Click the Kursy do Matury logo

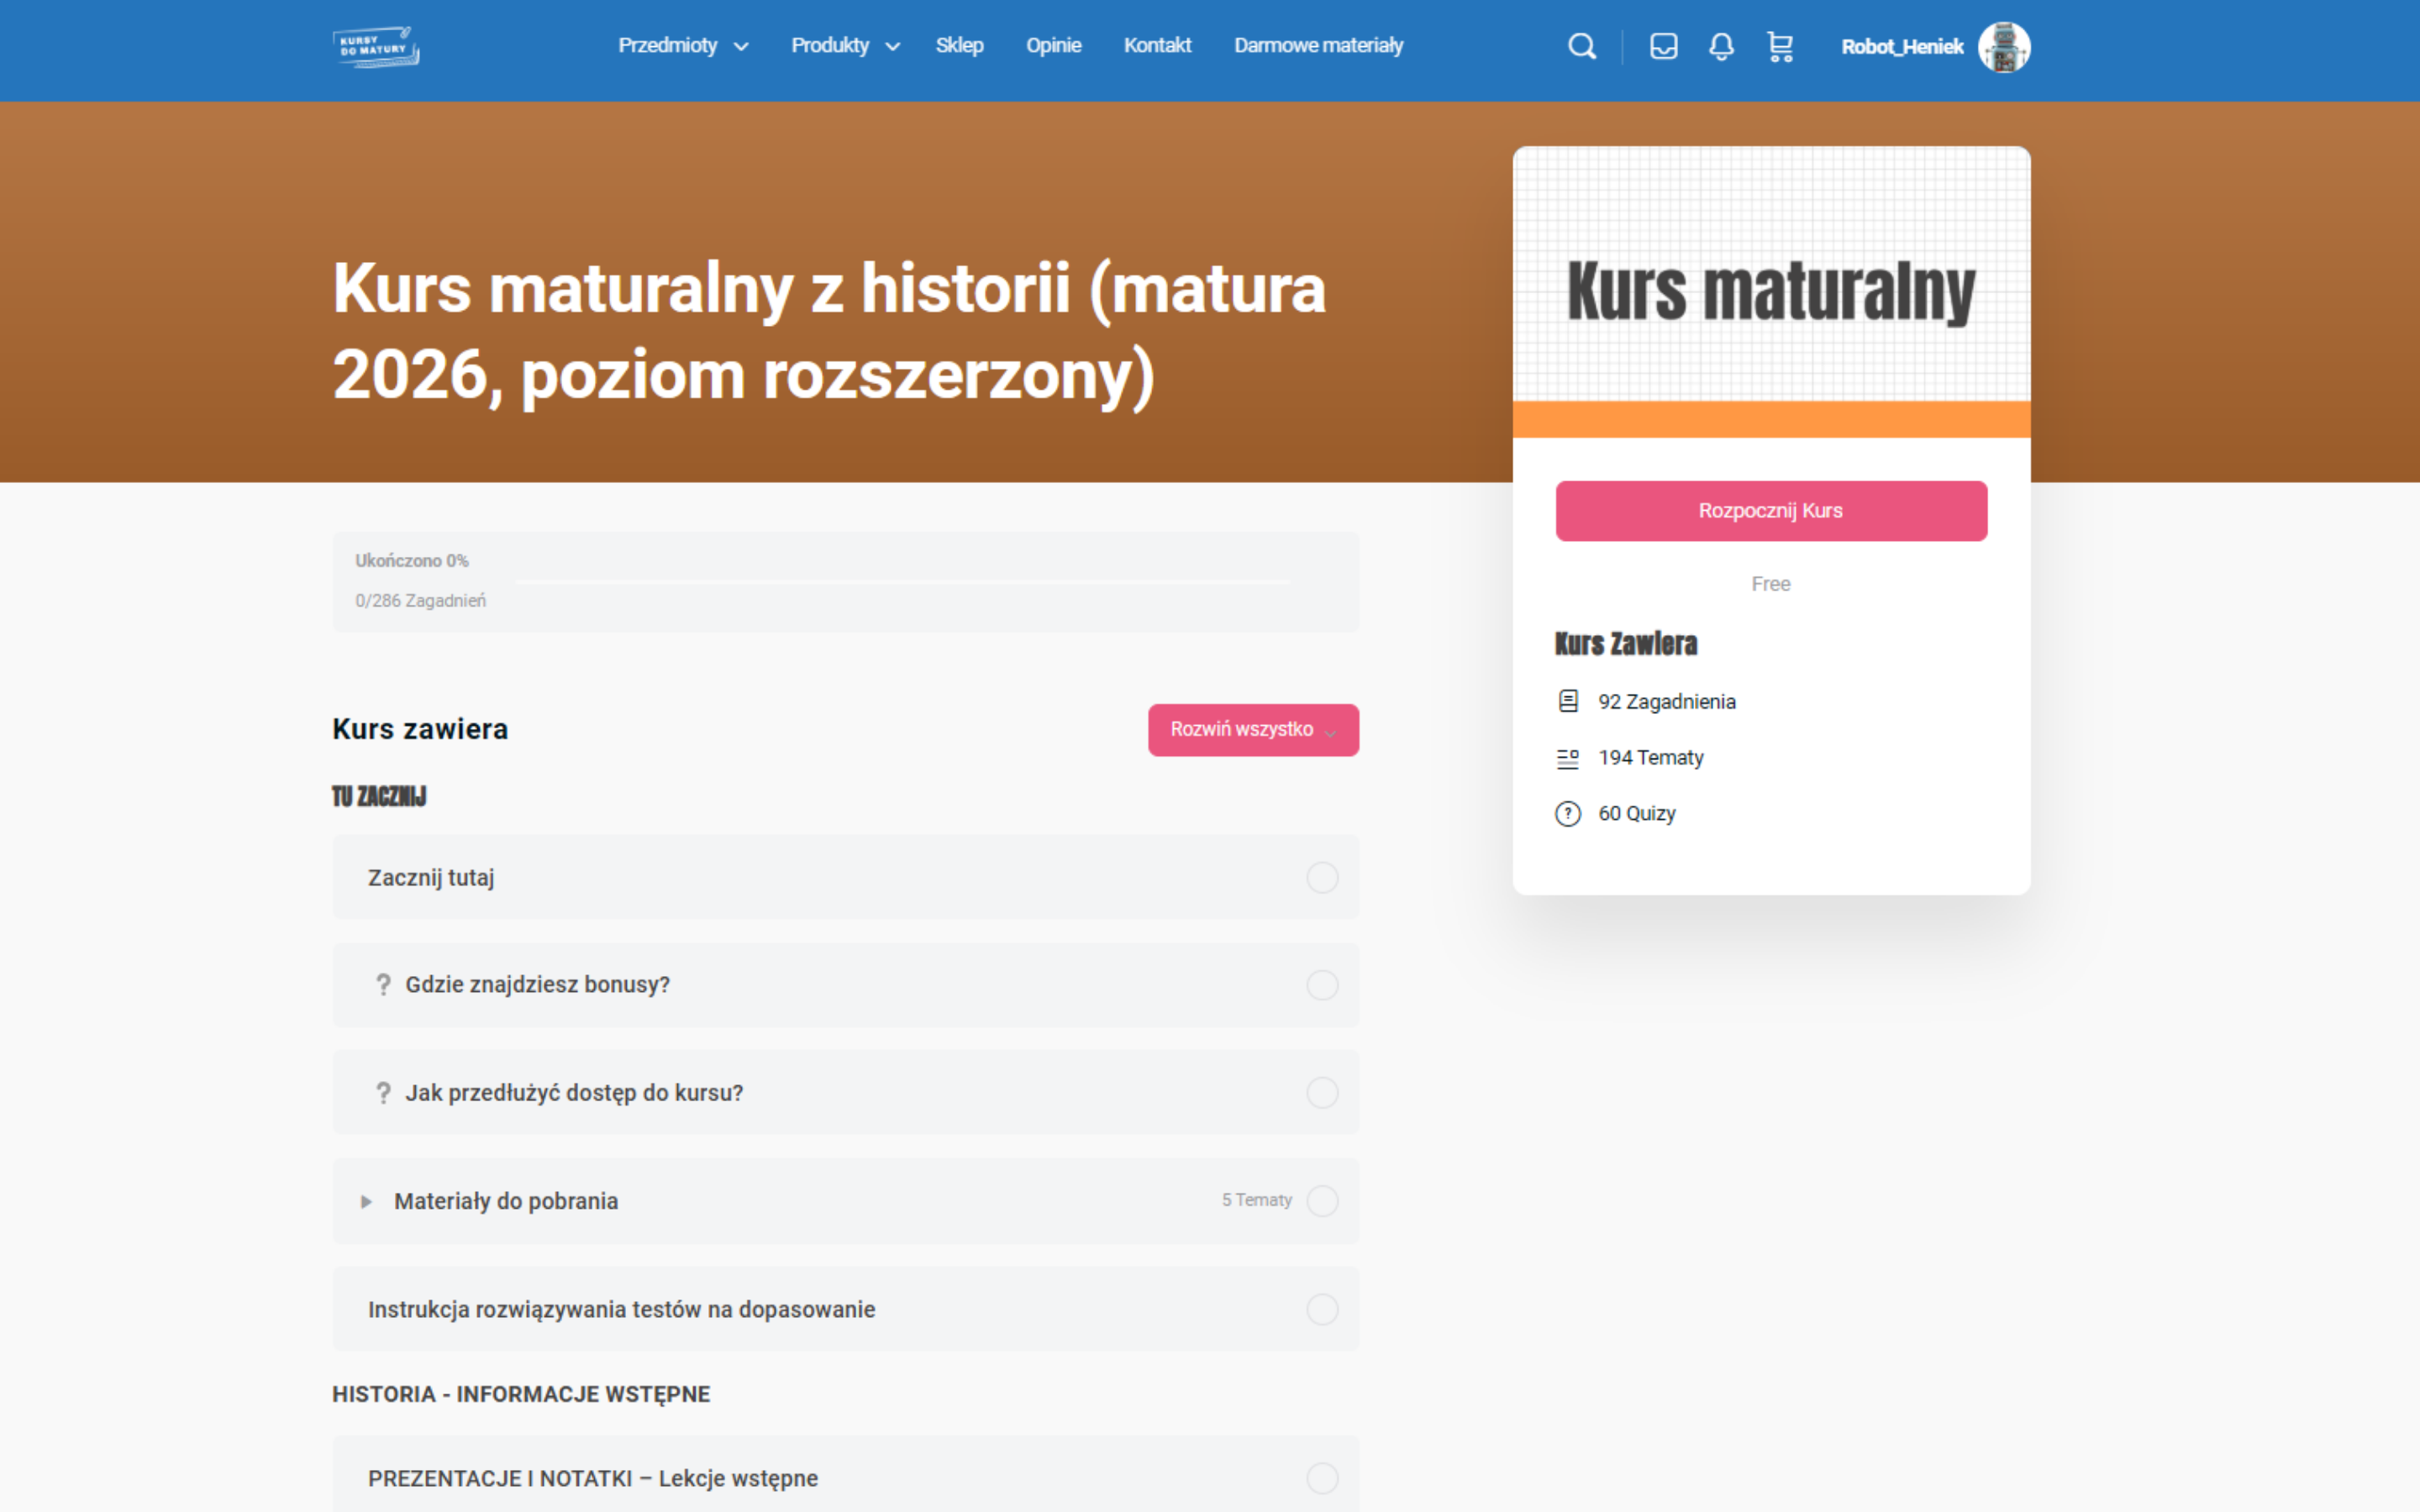tap(376, 47)
